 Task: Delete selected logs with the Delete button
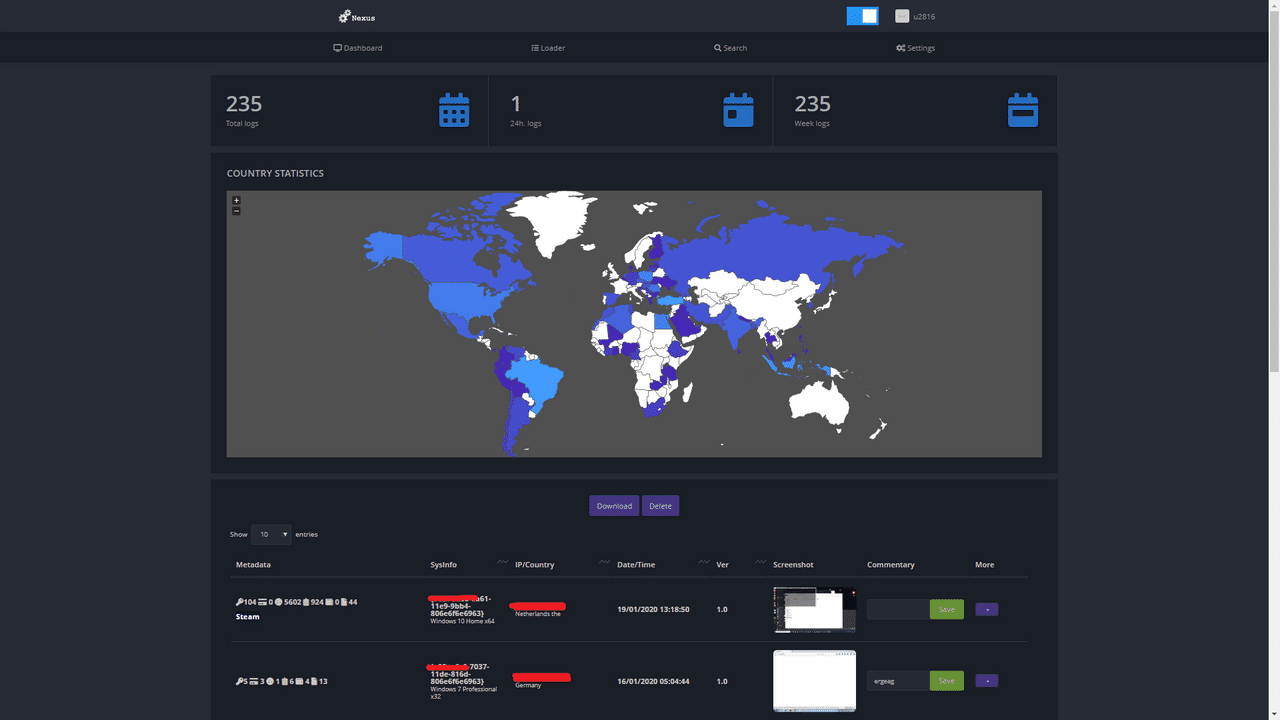(x=660, y=505)
